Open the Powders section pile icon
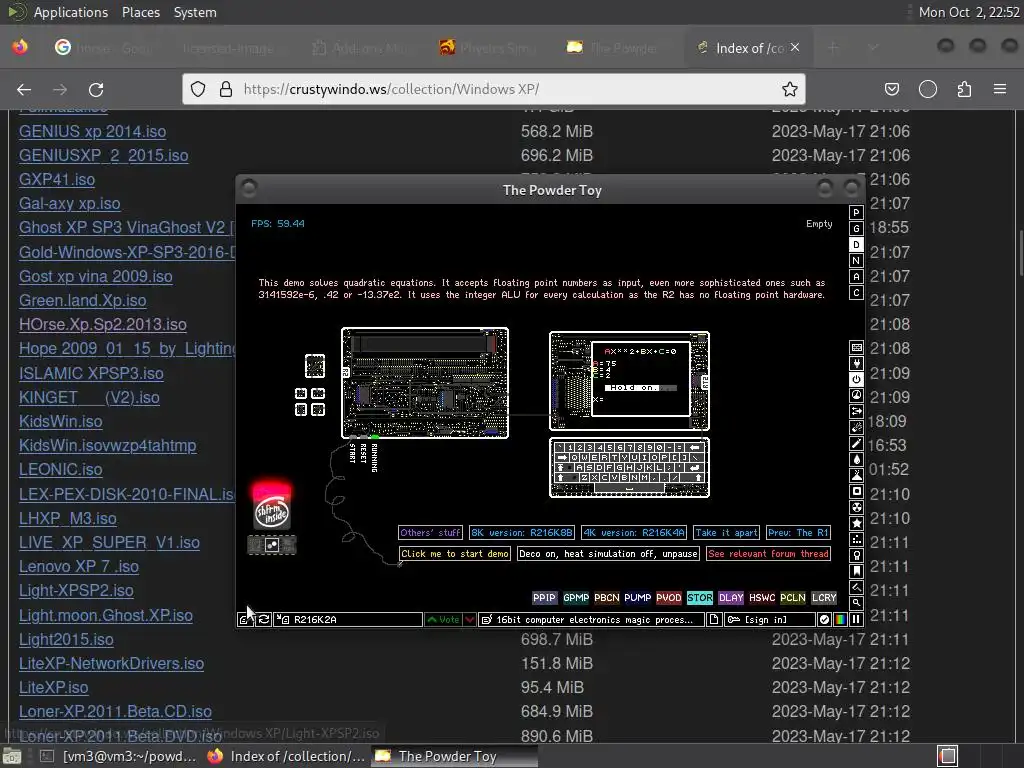1024x768 pixels. (856, 475)
